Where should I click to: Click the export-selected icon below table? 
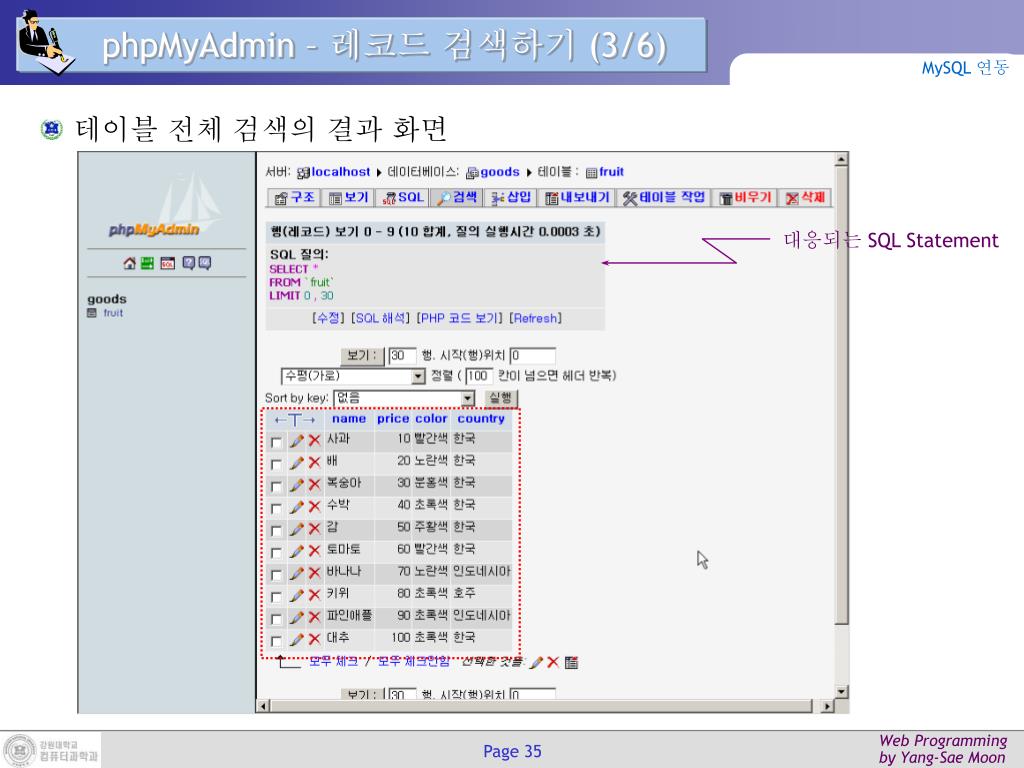571,663
